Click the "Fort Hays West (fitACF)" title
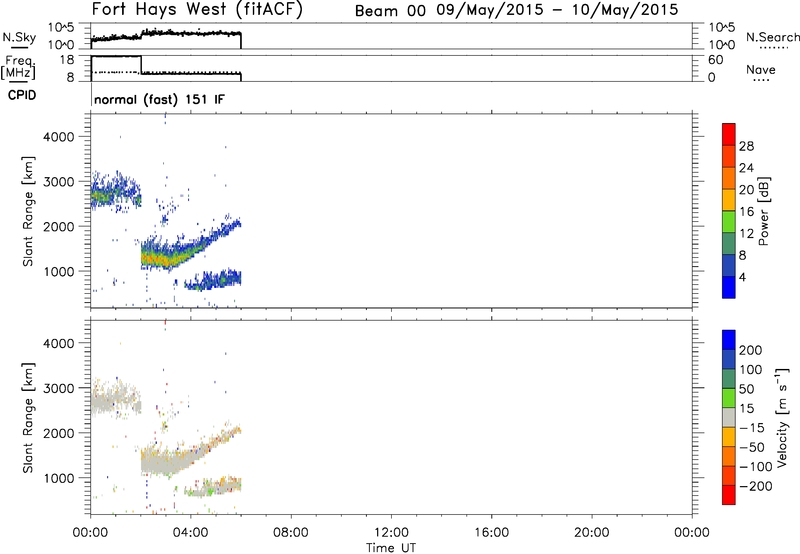The width and height of the screenshot is (800, 554). tap(197, 9)
